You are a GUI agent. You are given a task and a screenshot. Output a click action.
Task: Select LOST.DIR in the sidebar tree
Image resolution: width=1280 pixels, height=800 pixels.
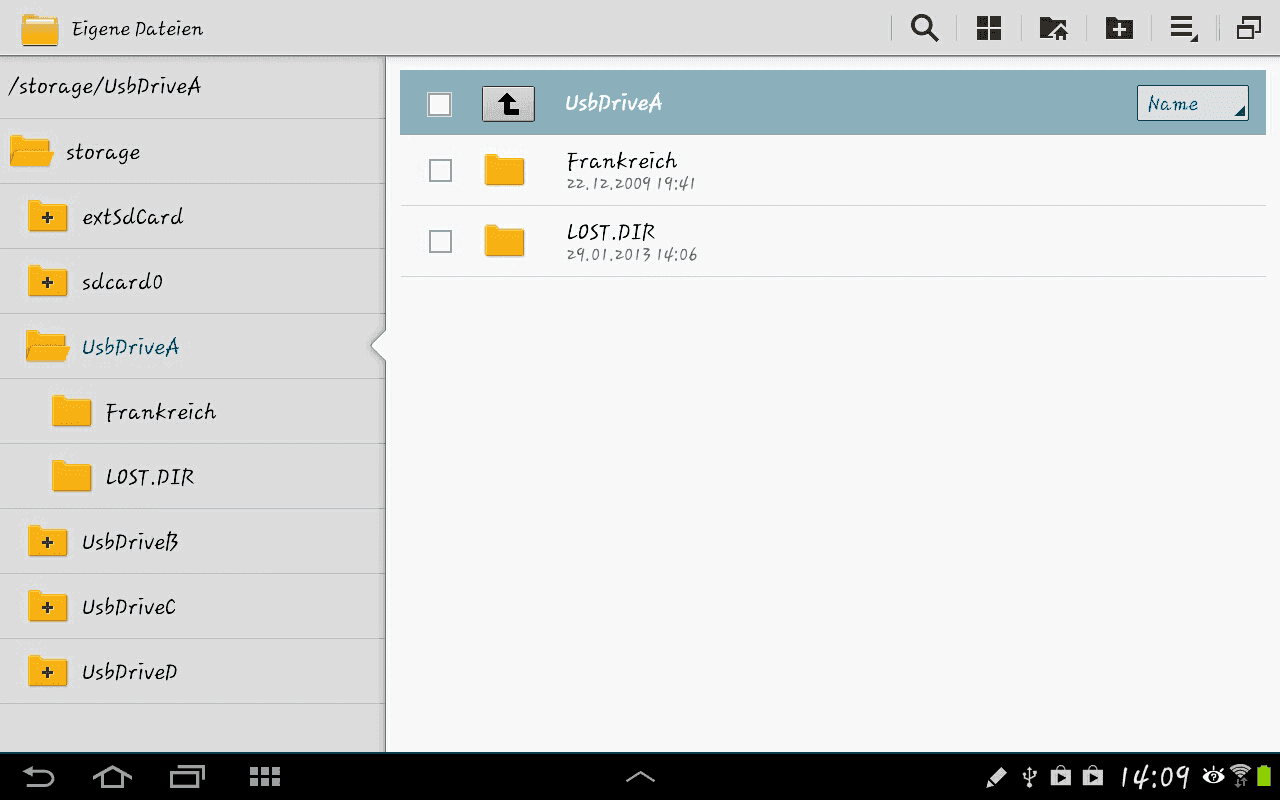coord(150,477)
